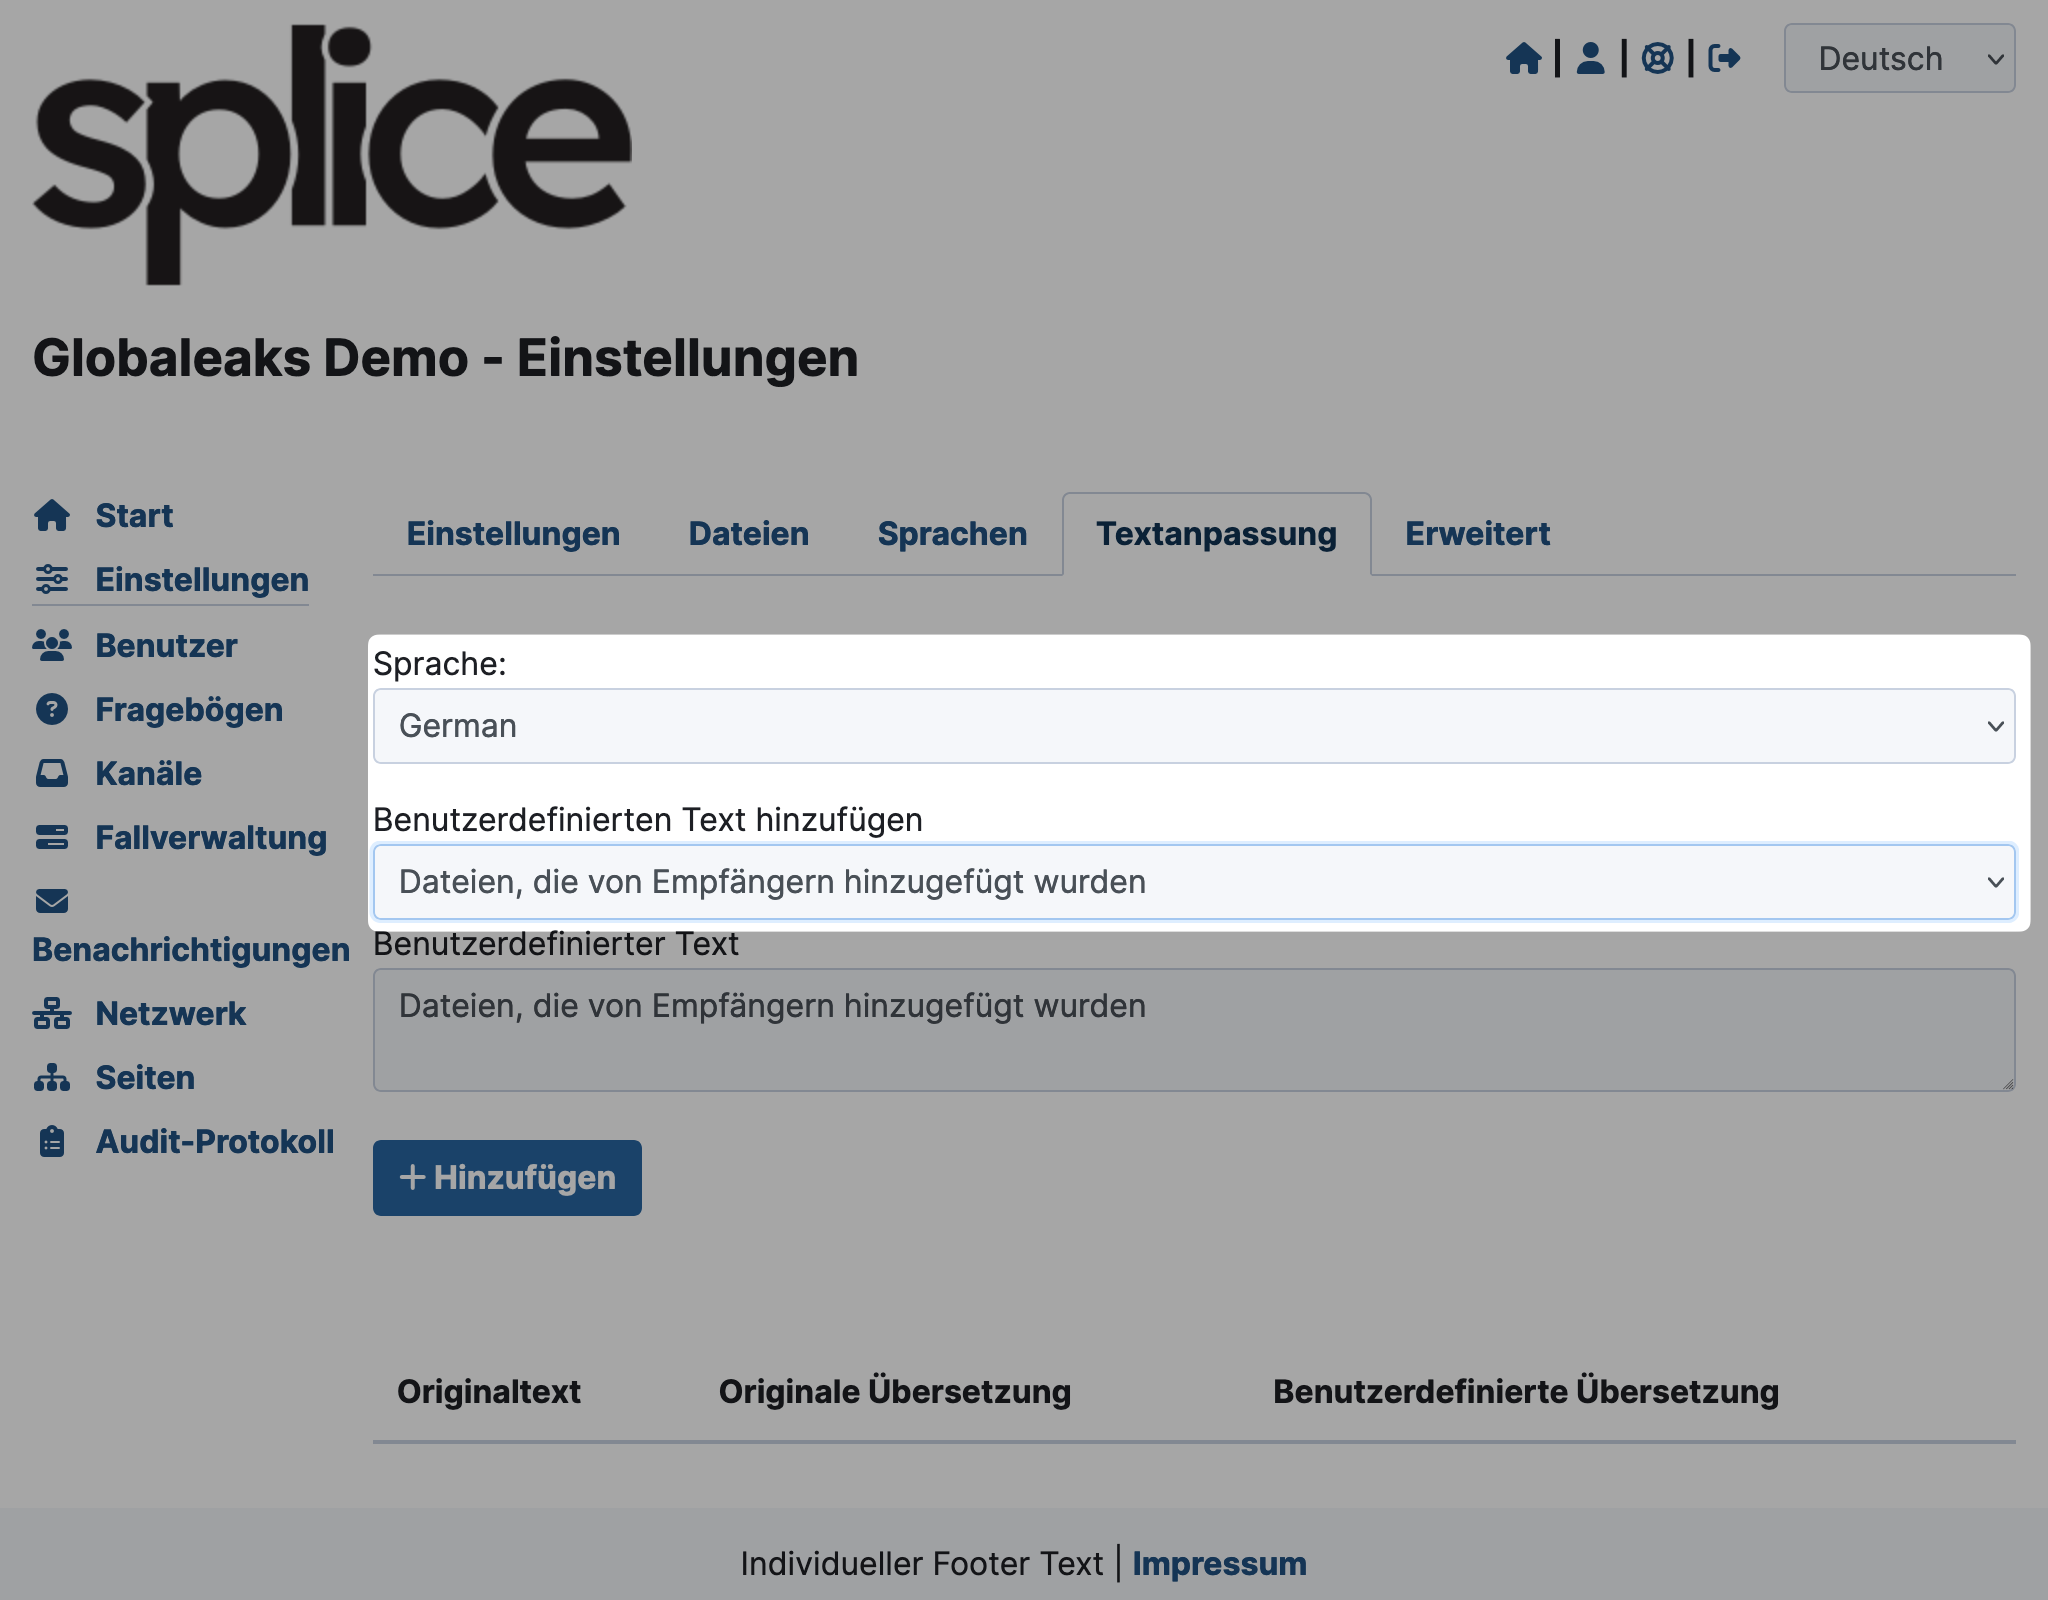
Task: Select the Textanpassung tab
Action: point(1216,534)
